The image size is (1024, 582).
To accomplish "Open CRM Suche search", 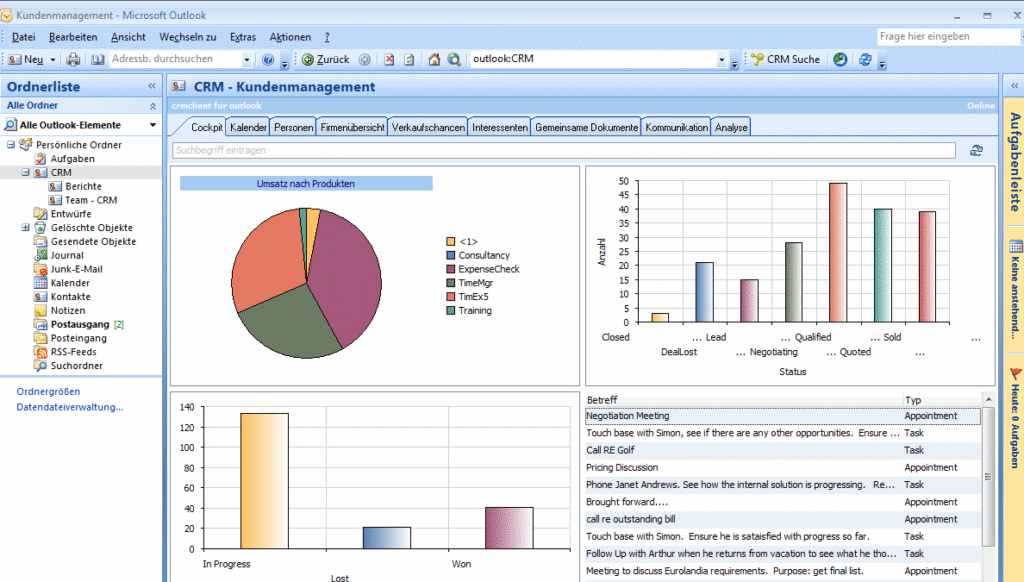I will (786, 59).
